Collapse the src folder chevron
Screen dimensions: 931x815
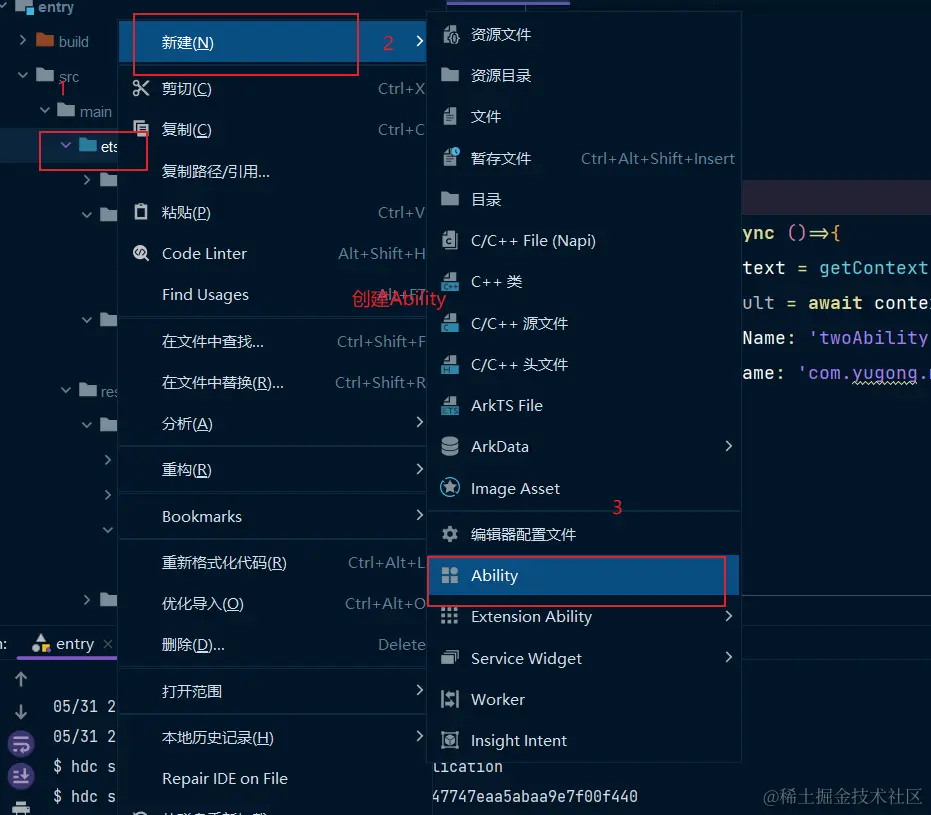[x=23, y=75]
